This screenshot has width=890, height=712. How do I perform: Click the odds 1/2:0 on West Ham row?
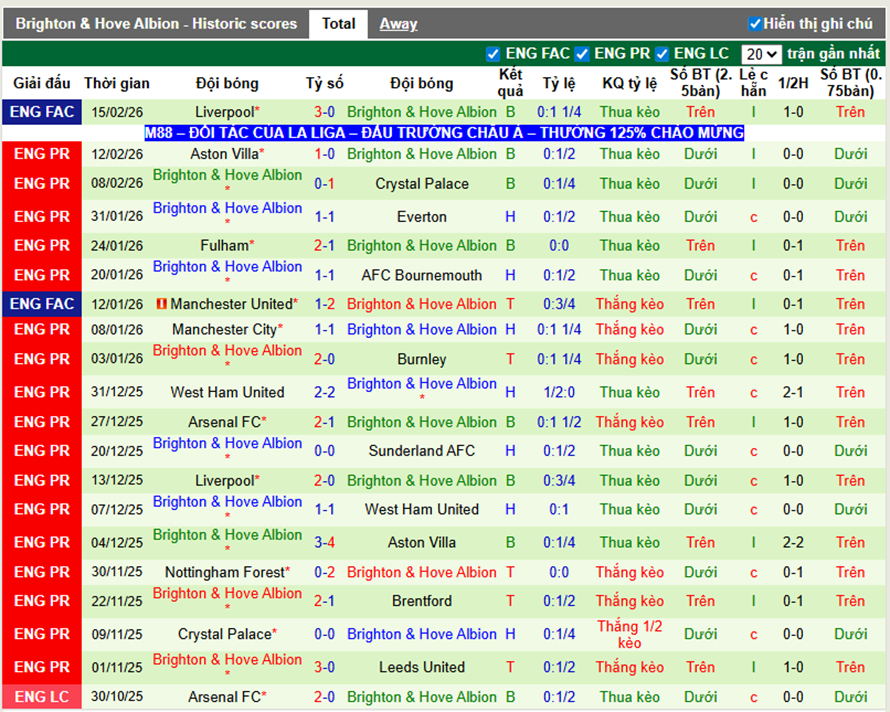559,392
